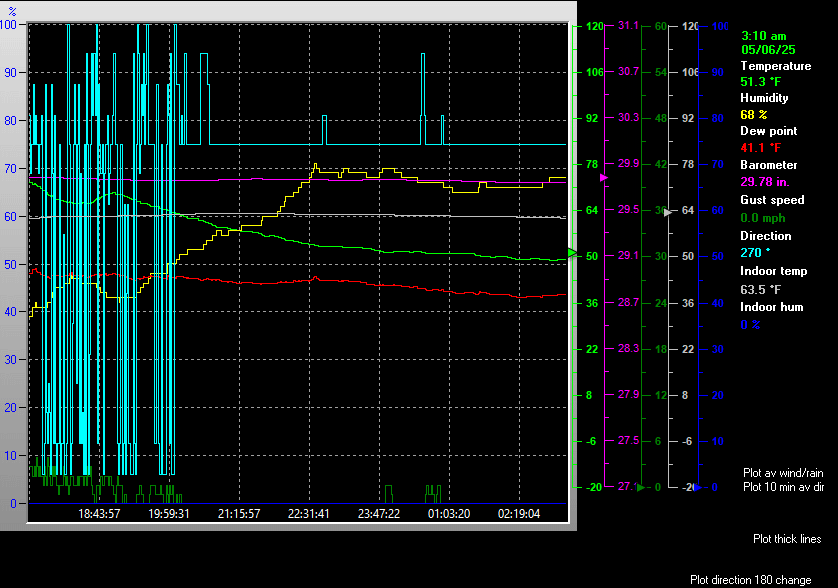The width and height of the screenshot is (838, 588).
Task: Click the time label 18:43:57
Action: coord(99,514)
